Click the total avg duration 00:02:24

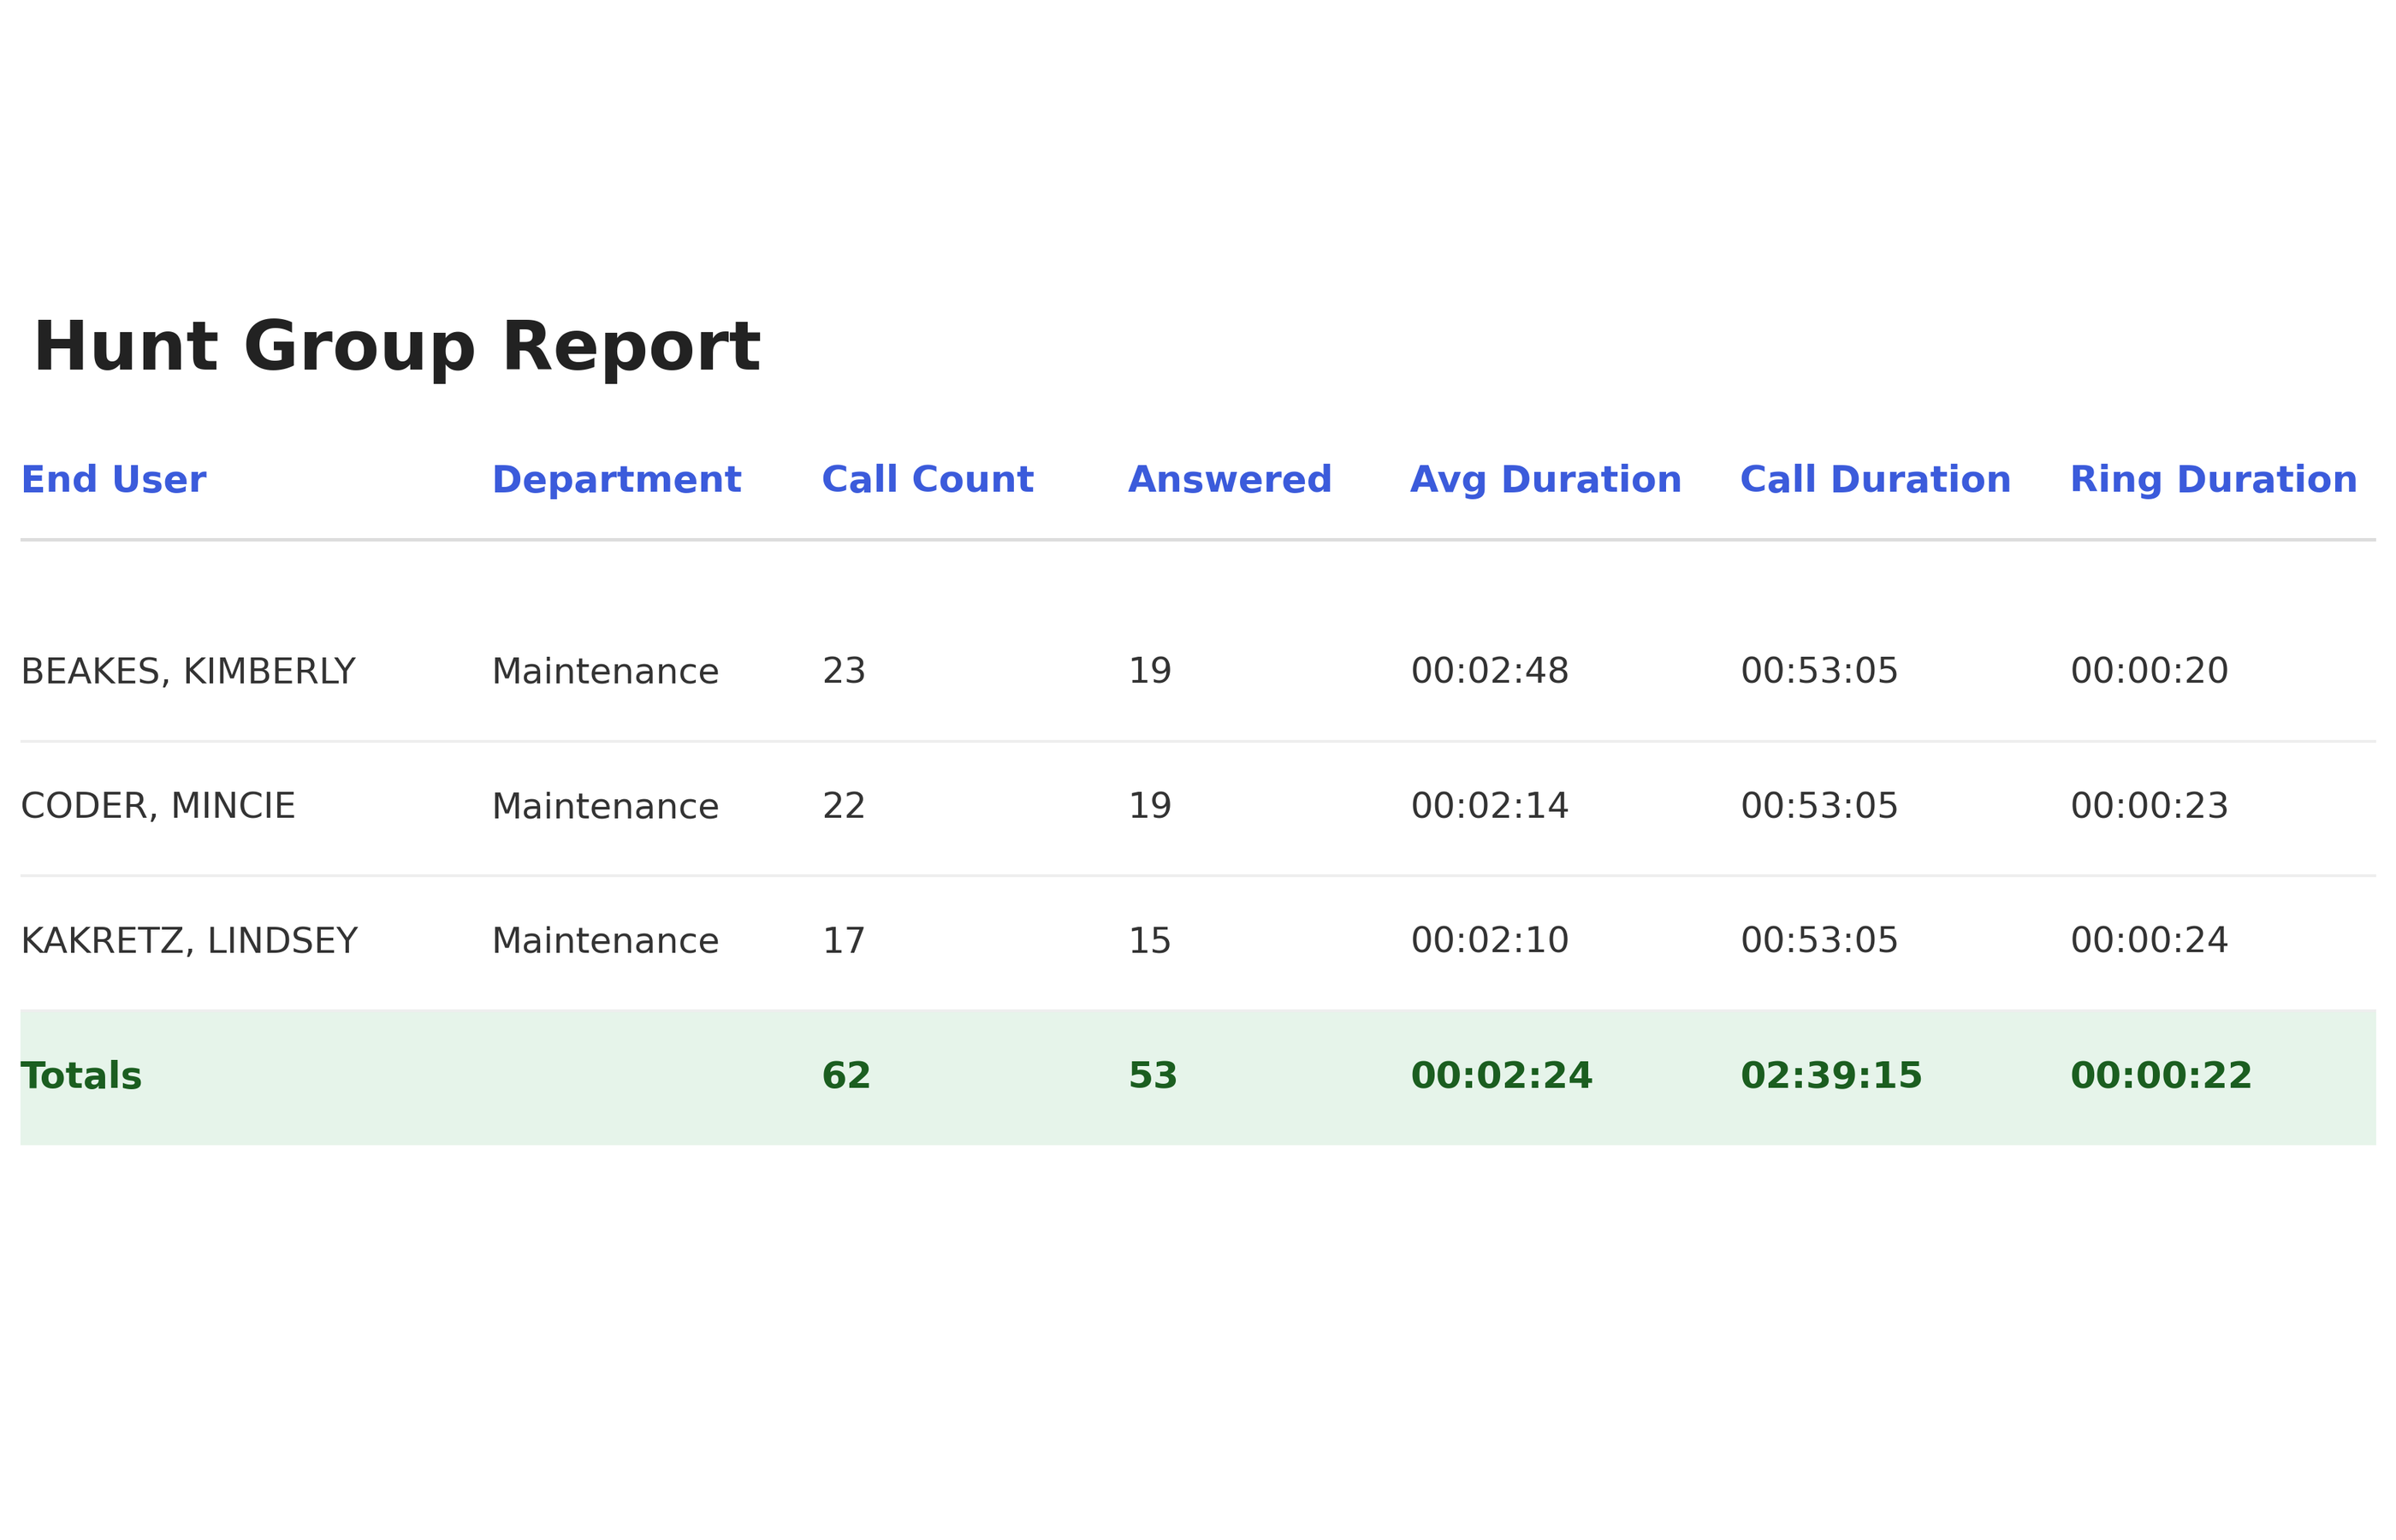coord(1501,1076)
